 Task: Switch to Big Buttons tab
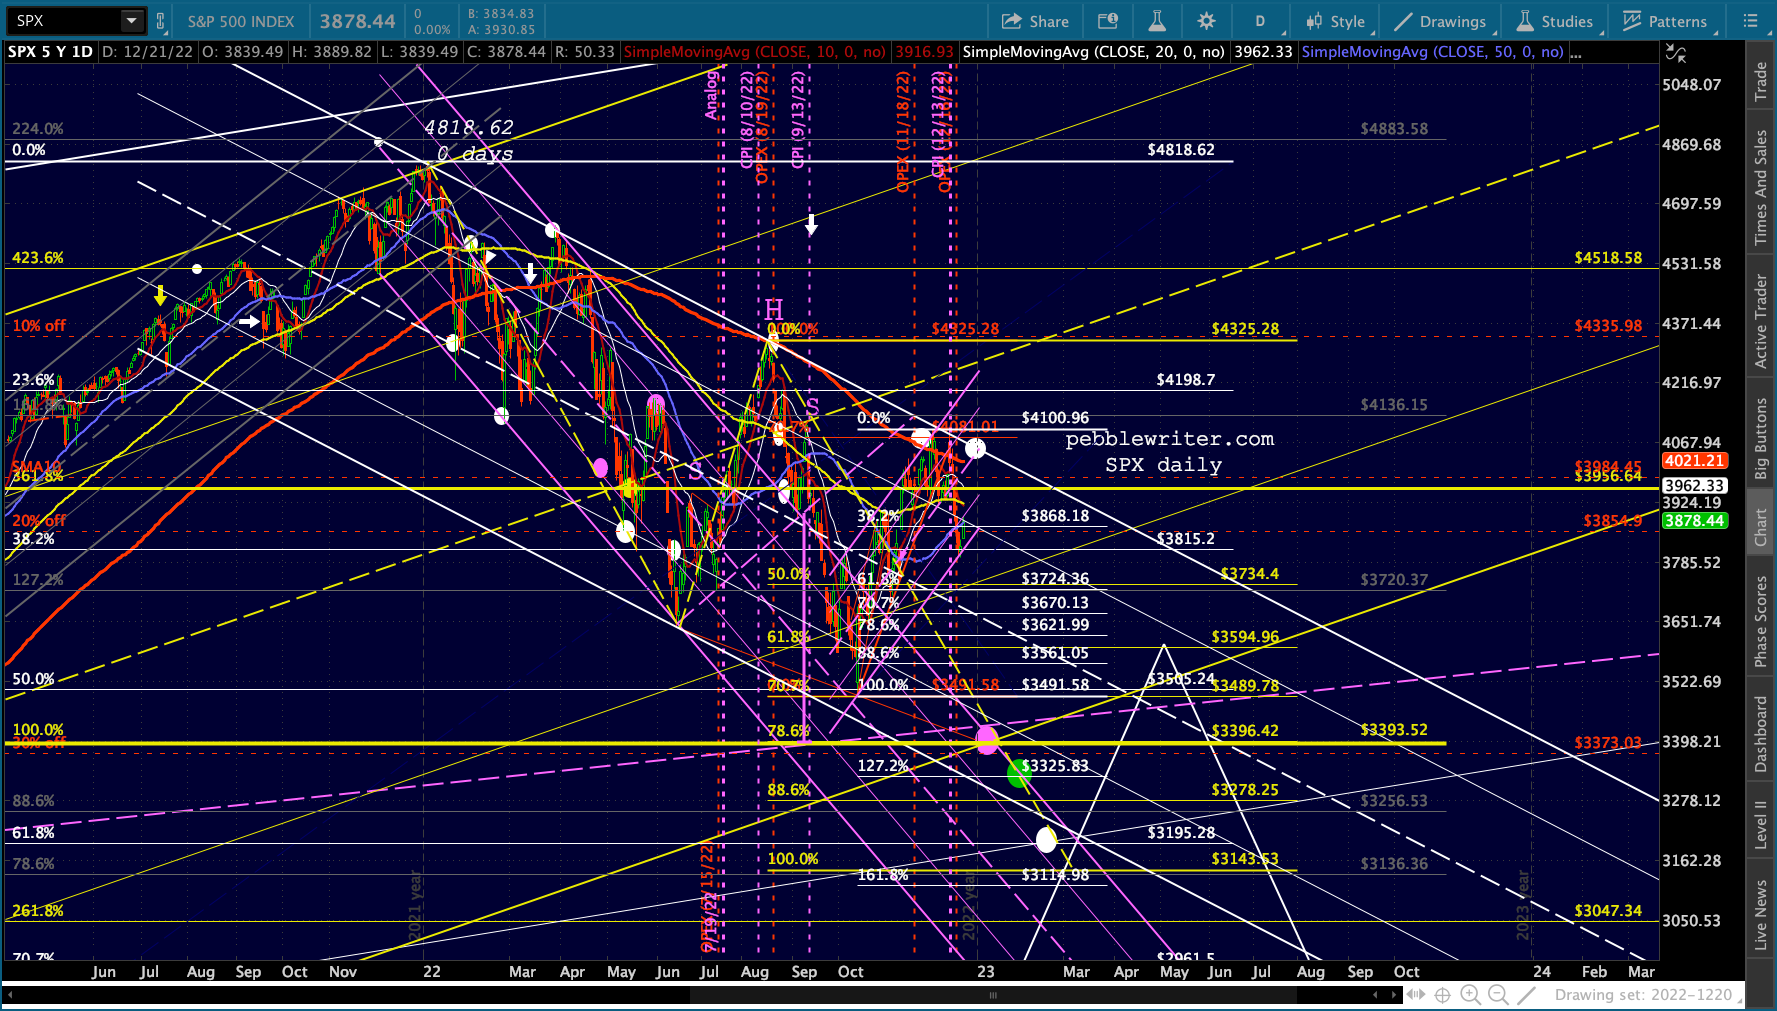coord(1761,438)
